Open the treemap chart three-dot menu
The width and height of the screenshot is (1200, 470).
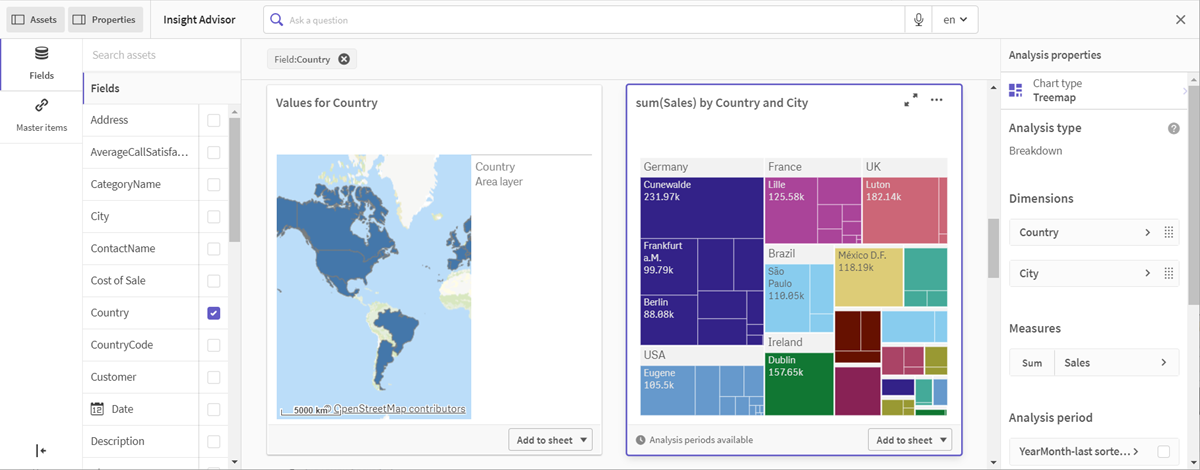click(937, 101)
